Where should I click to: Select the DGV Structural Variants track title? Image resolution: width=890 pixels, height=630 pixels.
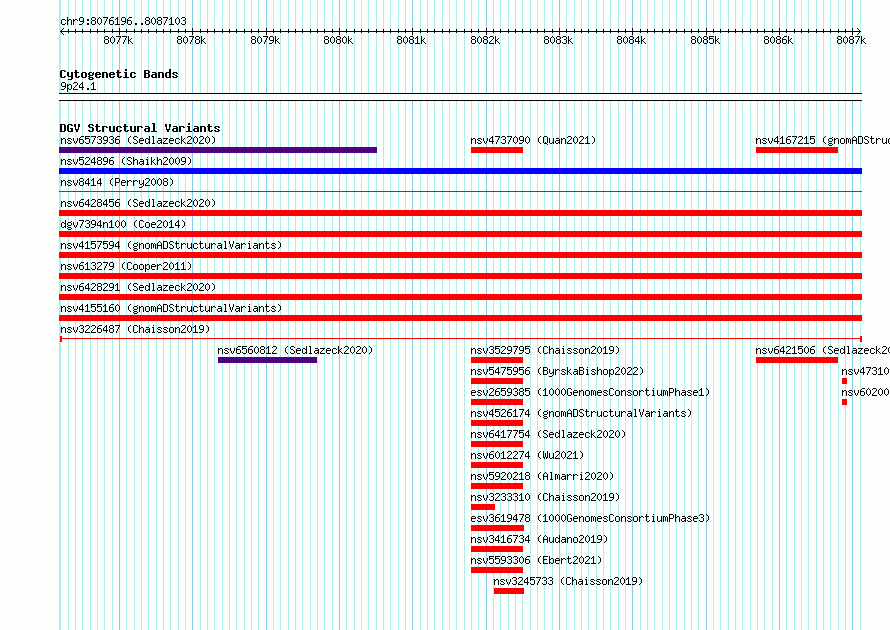pos(140,128)
